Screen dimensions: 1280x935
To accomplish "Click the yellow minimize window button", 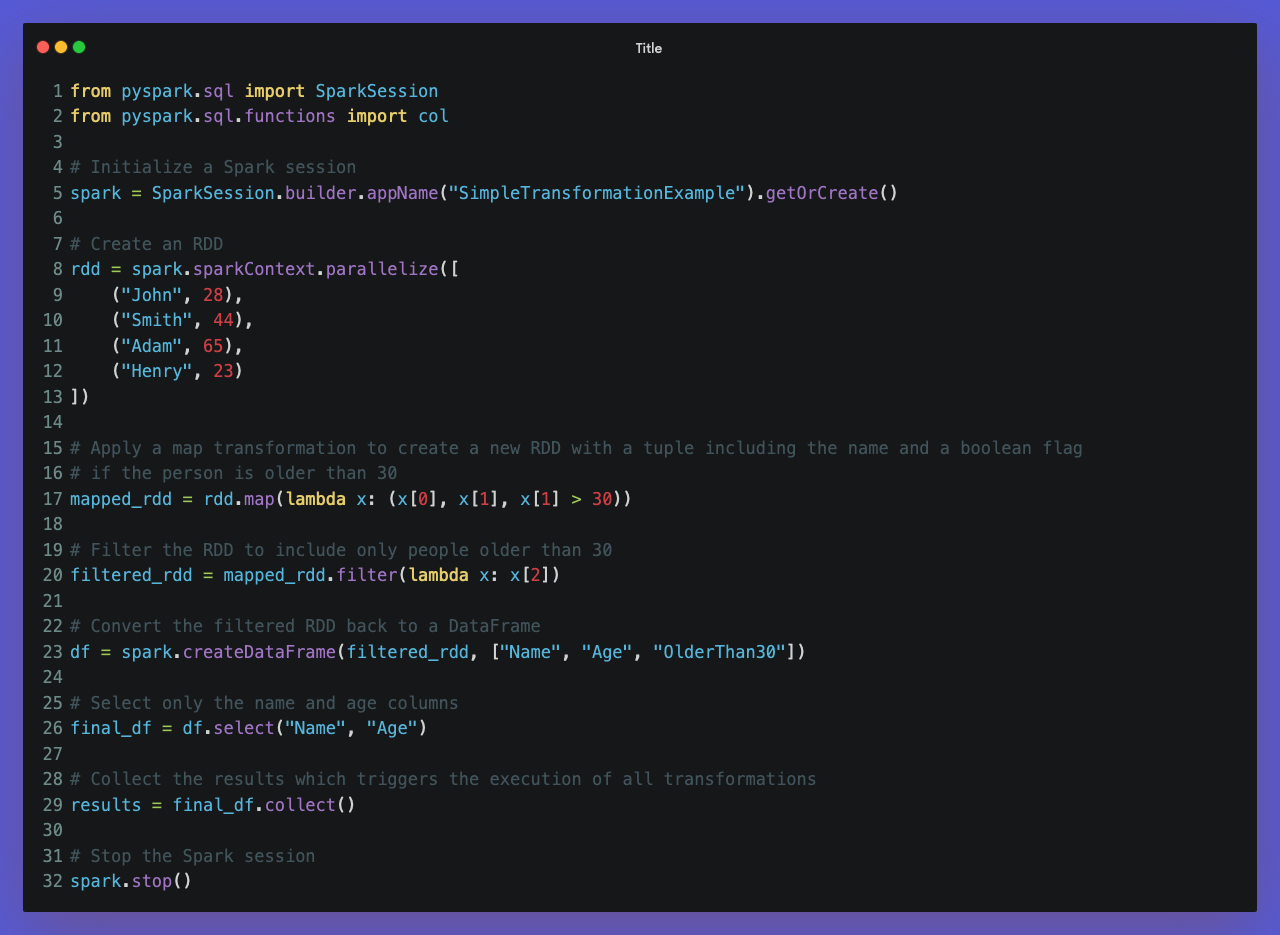I will 61,47.
